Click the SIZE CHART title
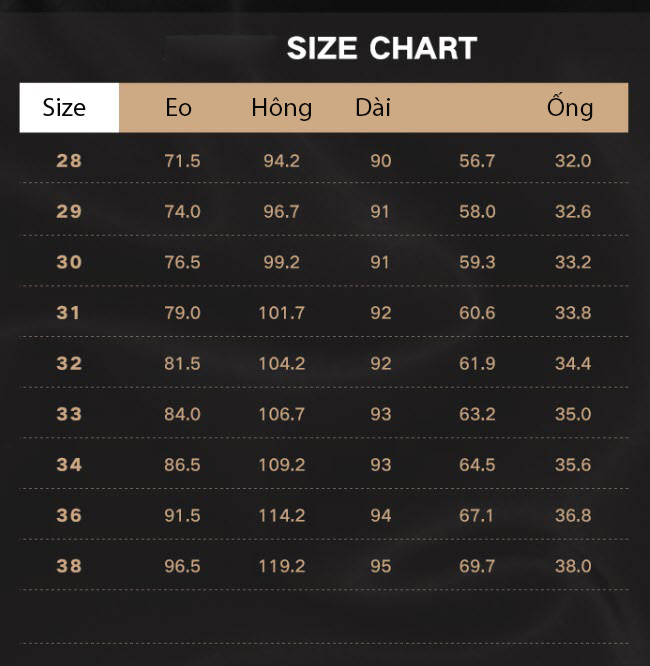This screenshot has height=666, width=650. pos(382,48)
